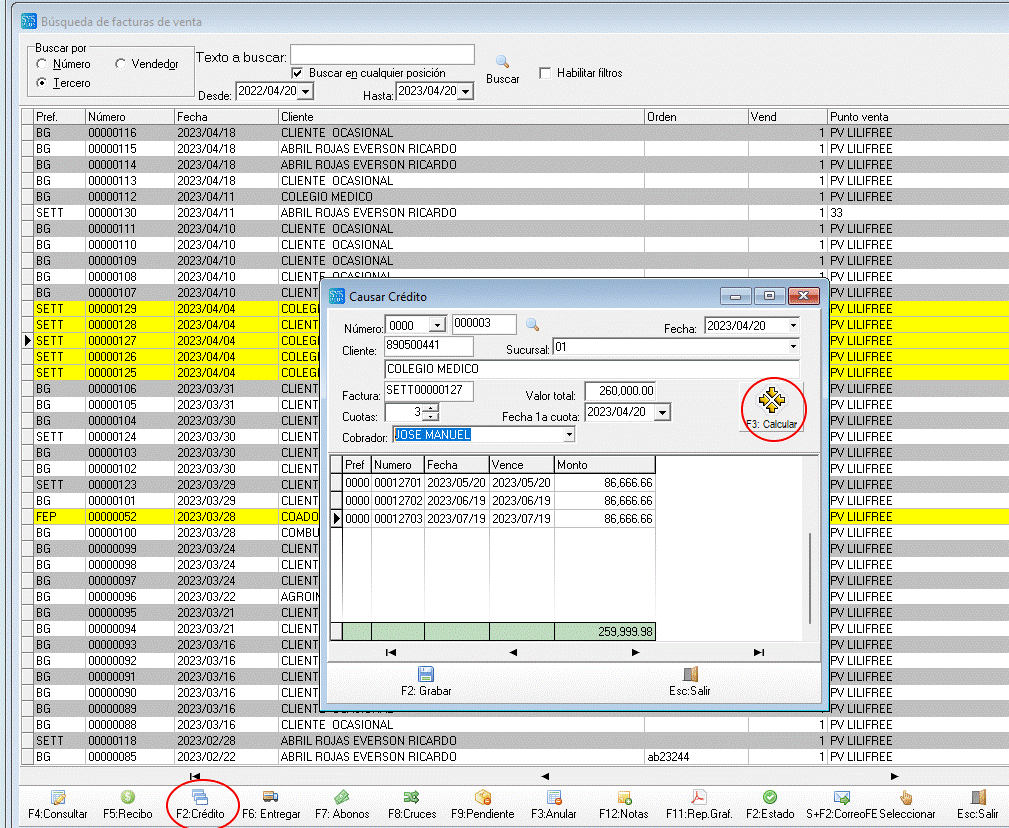Click the Buscar search button
This screenshot has width=1009, height=828.
coord(502,68)
